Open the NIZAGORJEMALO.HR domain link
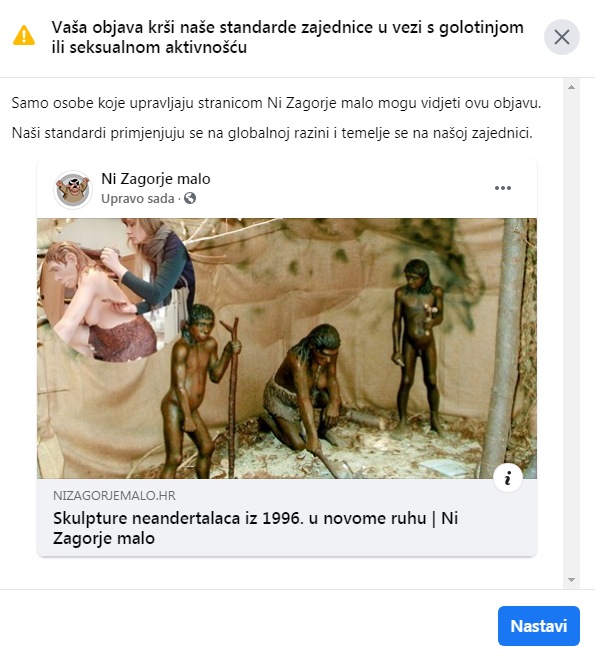Screen dimensions: 595x657 [x=114, y=496]
